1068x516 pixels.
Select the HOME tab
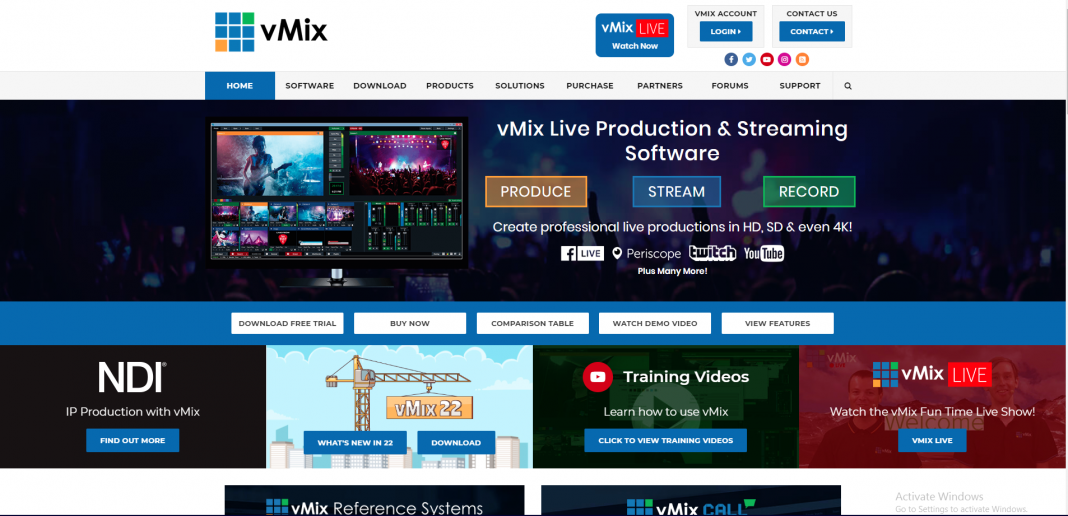coord(240,86)
